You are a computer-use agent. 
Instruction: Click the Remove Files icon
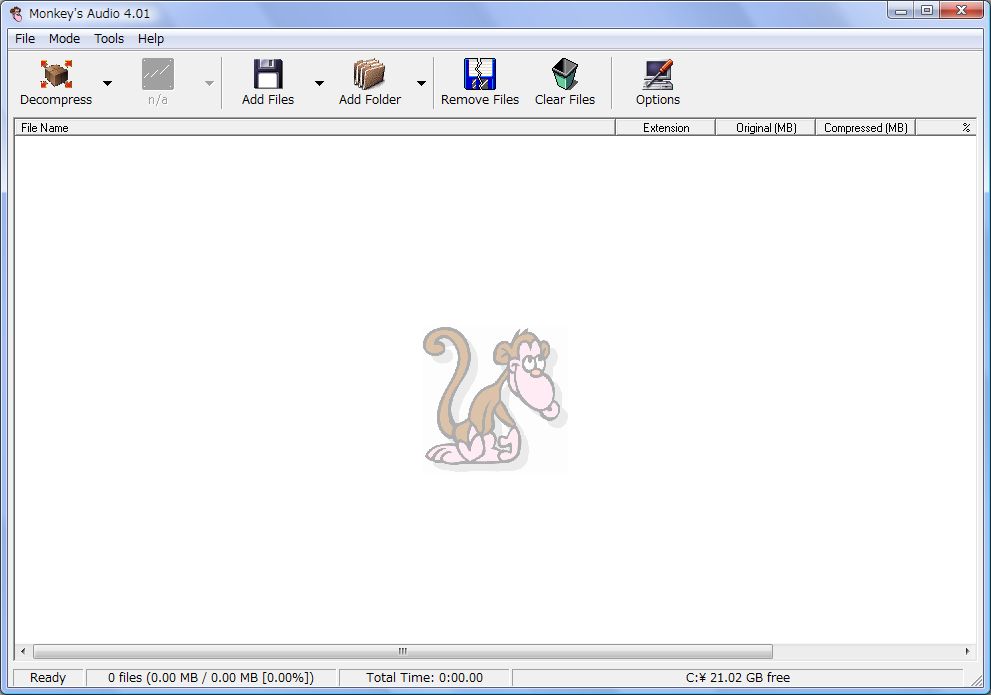point(480,75)
